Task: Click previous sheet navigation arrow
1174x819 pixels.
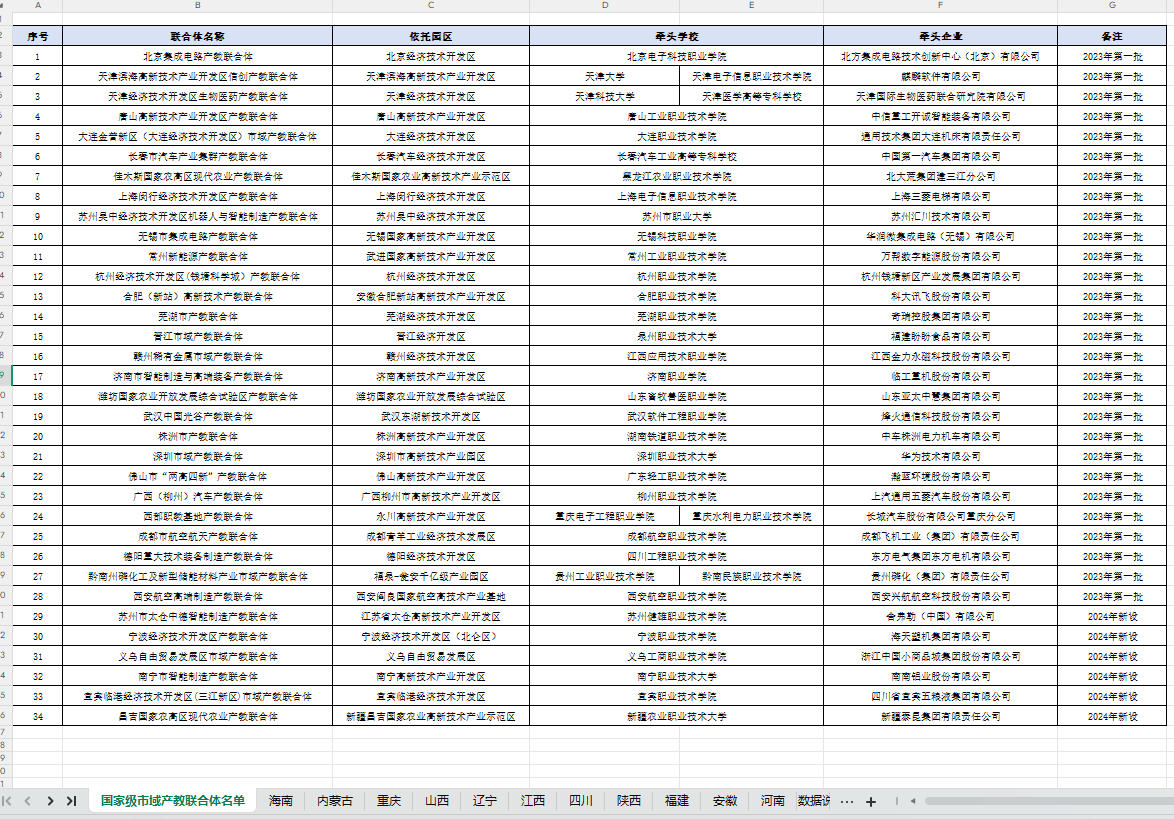Action: point(28,801)
